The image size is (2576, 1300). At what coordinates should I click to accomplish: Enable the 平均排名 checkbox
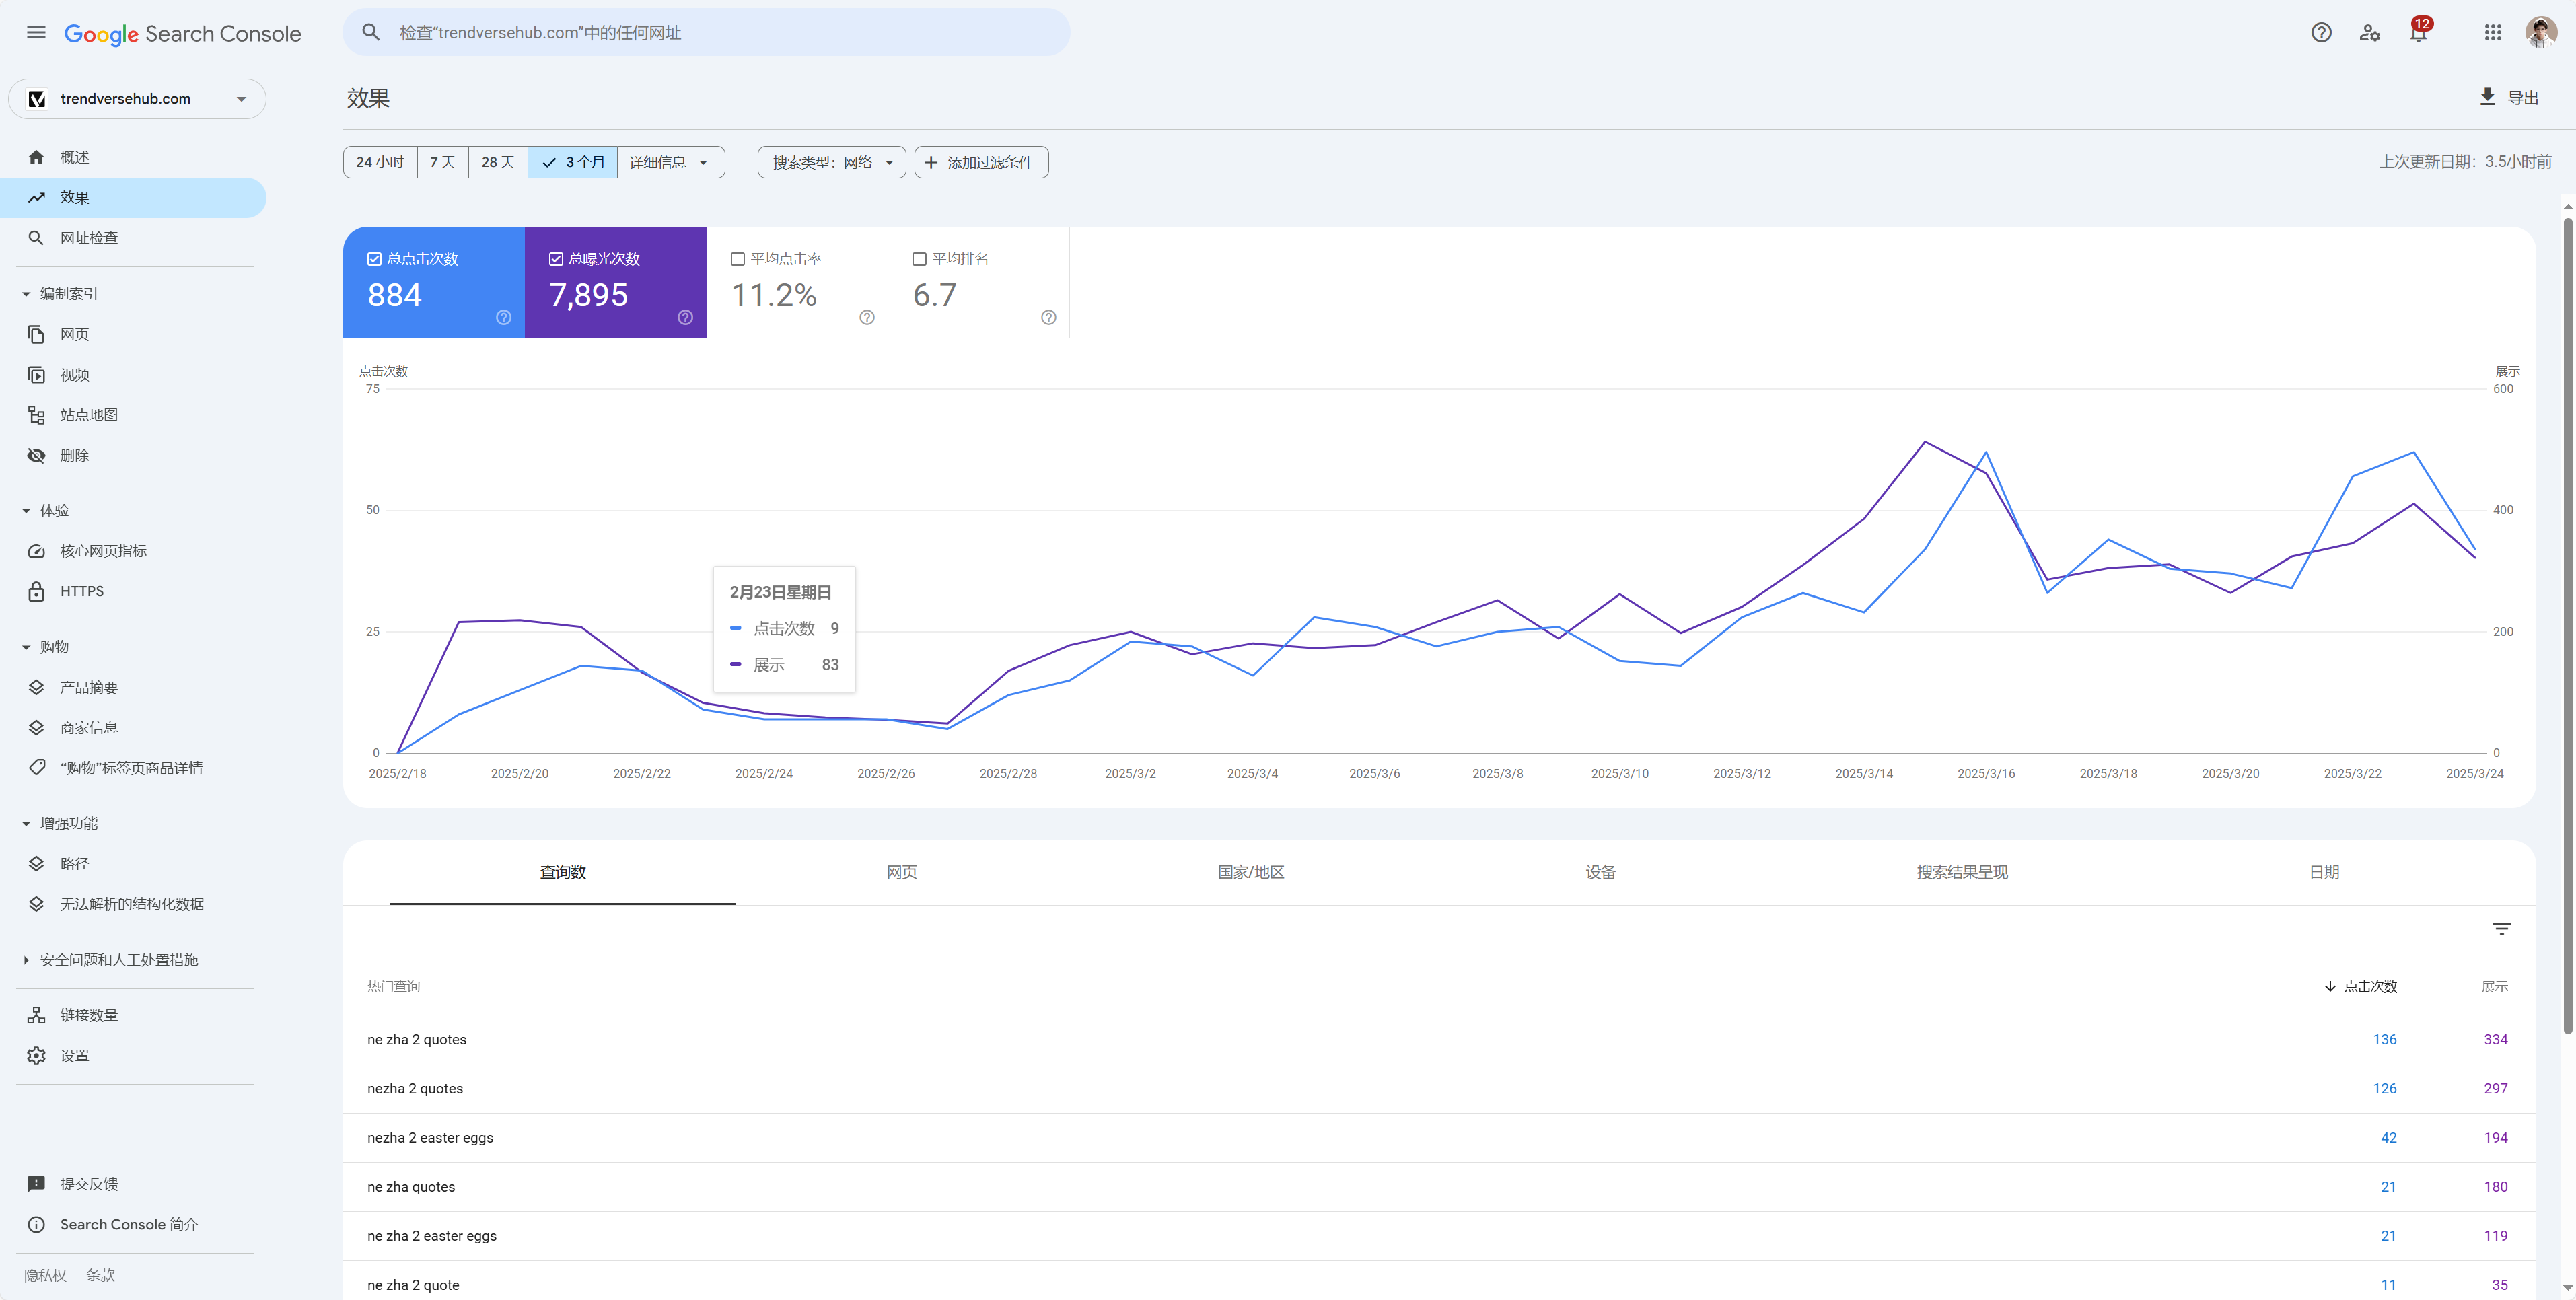[919, 259]
